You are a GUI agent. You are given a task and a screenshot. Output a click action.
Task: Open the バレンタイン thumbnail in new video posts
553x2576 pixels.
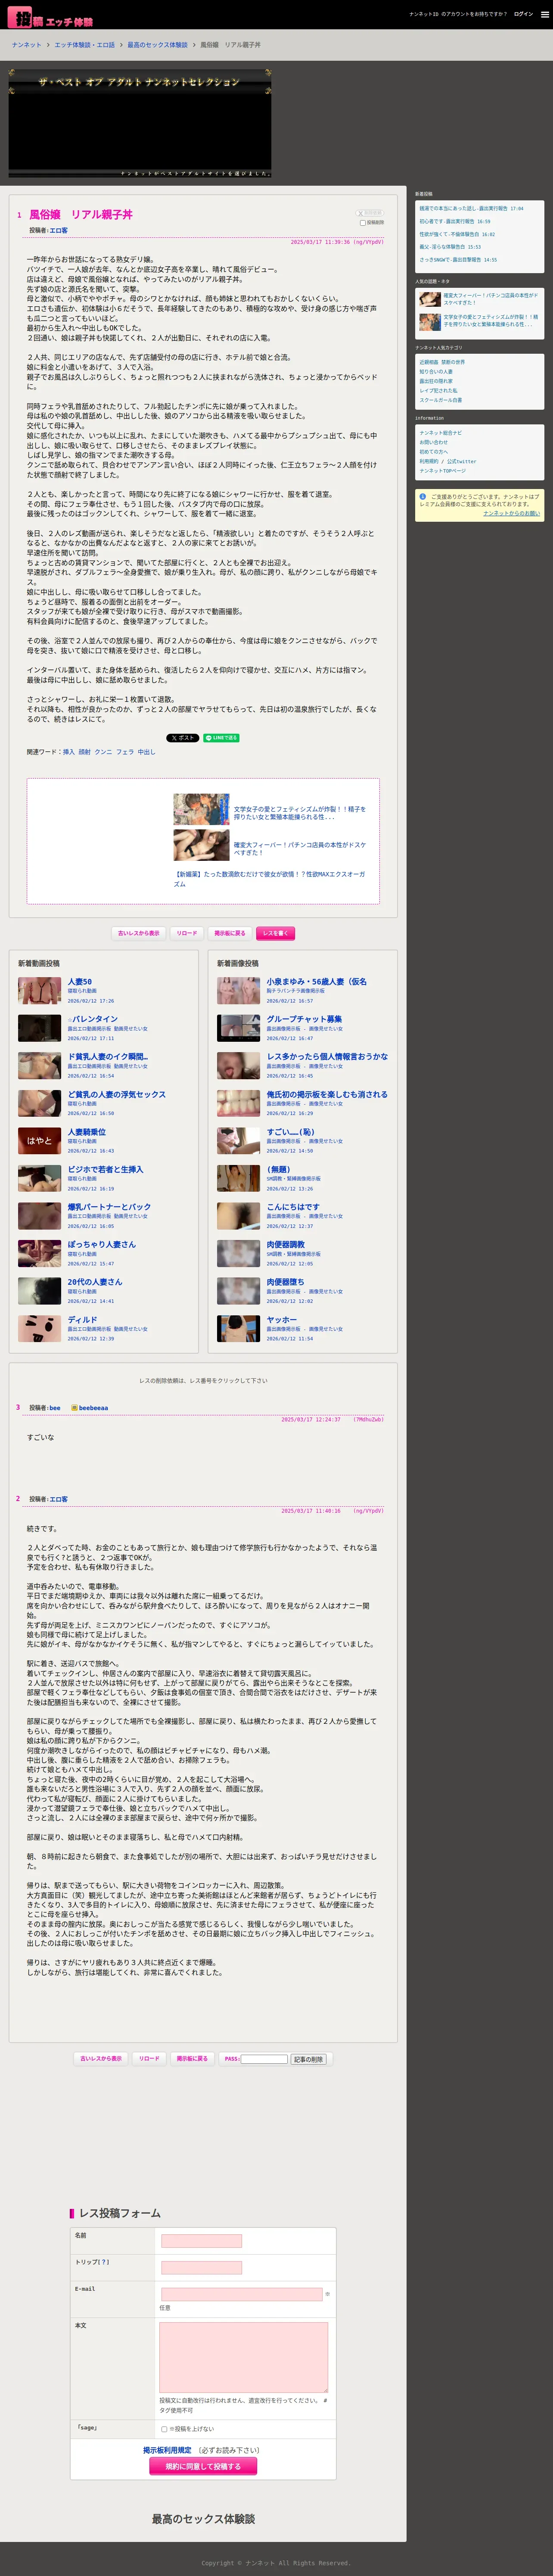(x=39, y=1027)
